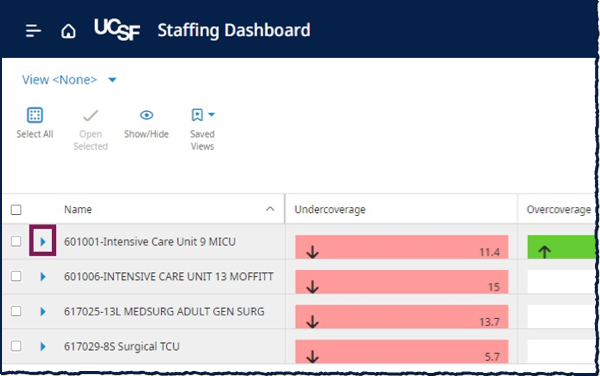
Task: Click the green up arrow in Overcoverage
Action: [544, 251]
